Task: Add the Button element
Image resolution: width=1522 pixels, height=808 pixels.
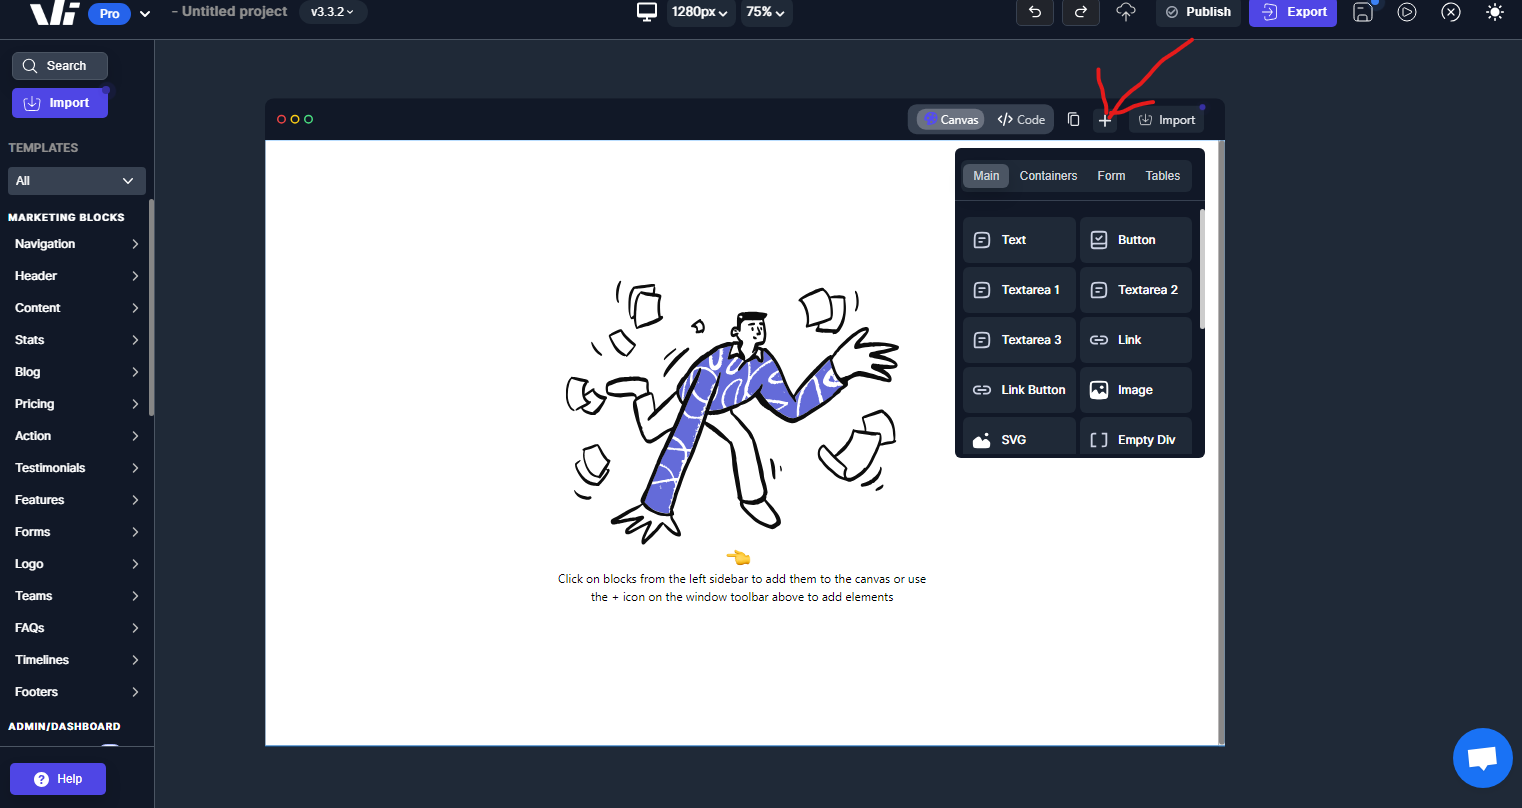Action: pos(1136,240)
